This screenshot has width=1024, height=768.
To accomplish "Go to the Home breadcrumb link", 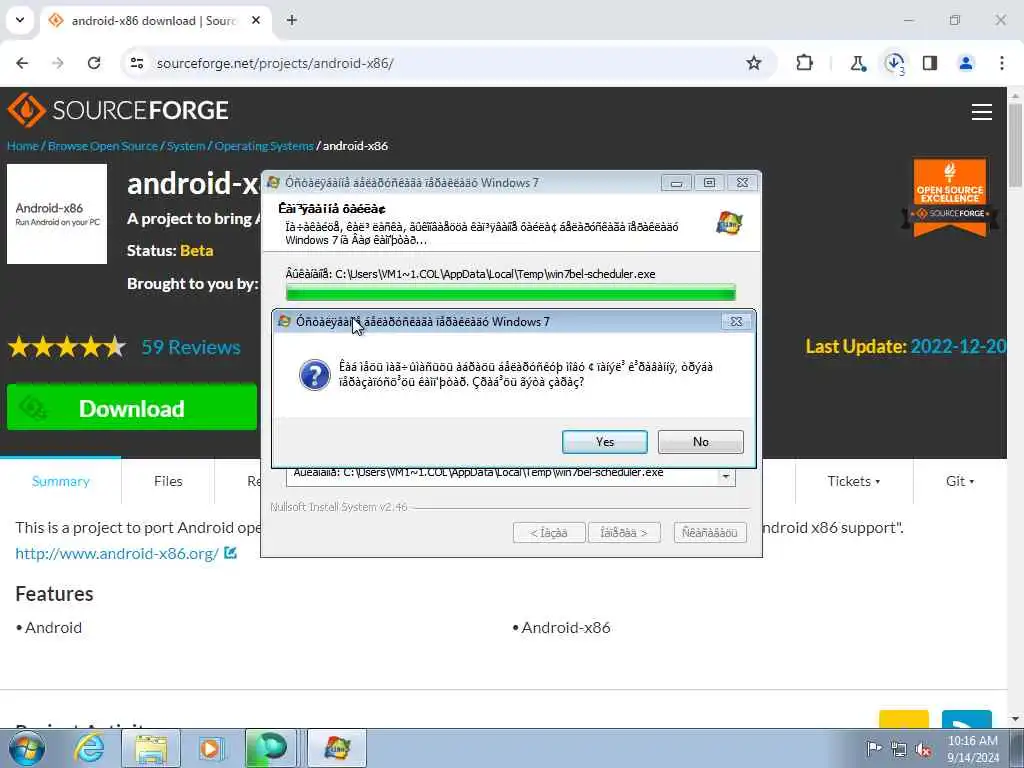I will coord(23,146).
